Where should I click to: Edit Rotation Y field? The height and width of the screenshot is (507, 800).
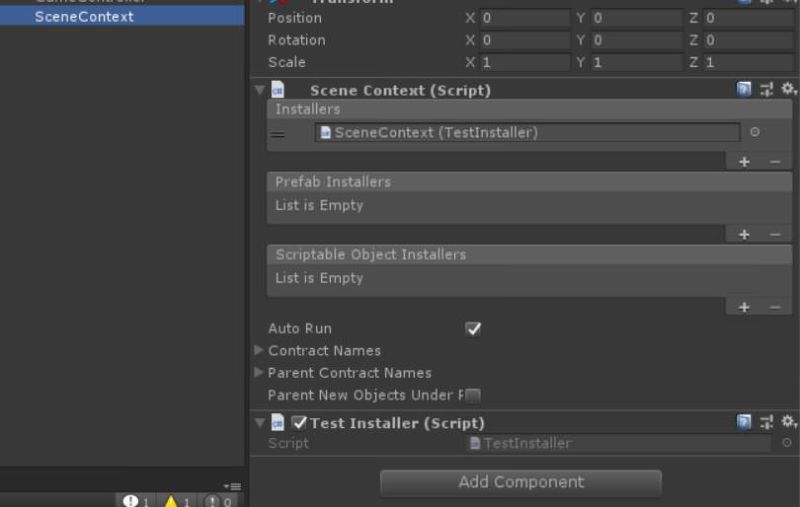coord(636,40)
